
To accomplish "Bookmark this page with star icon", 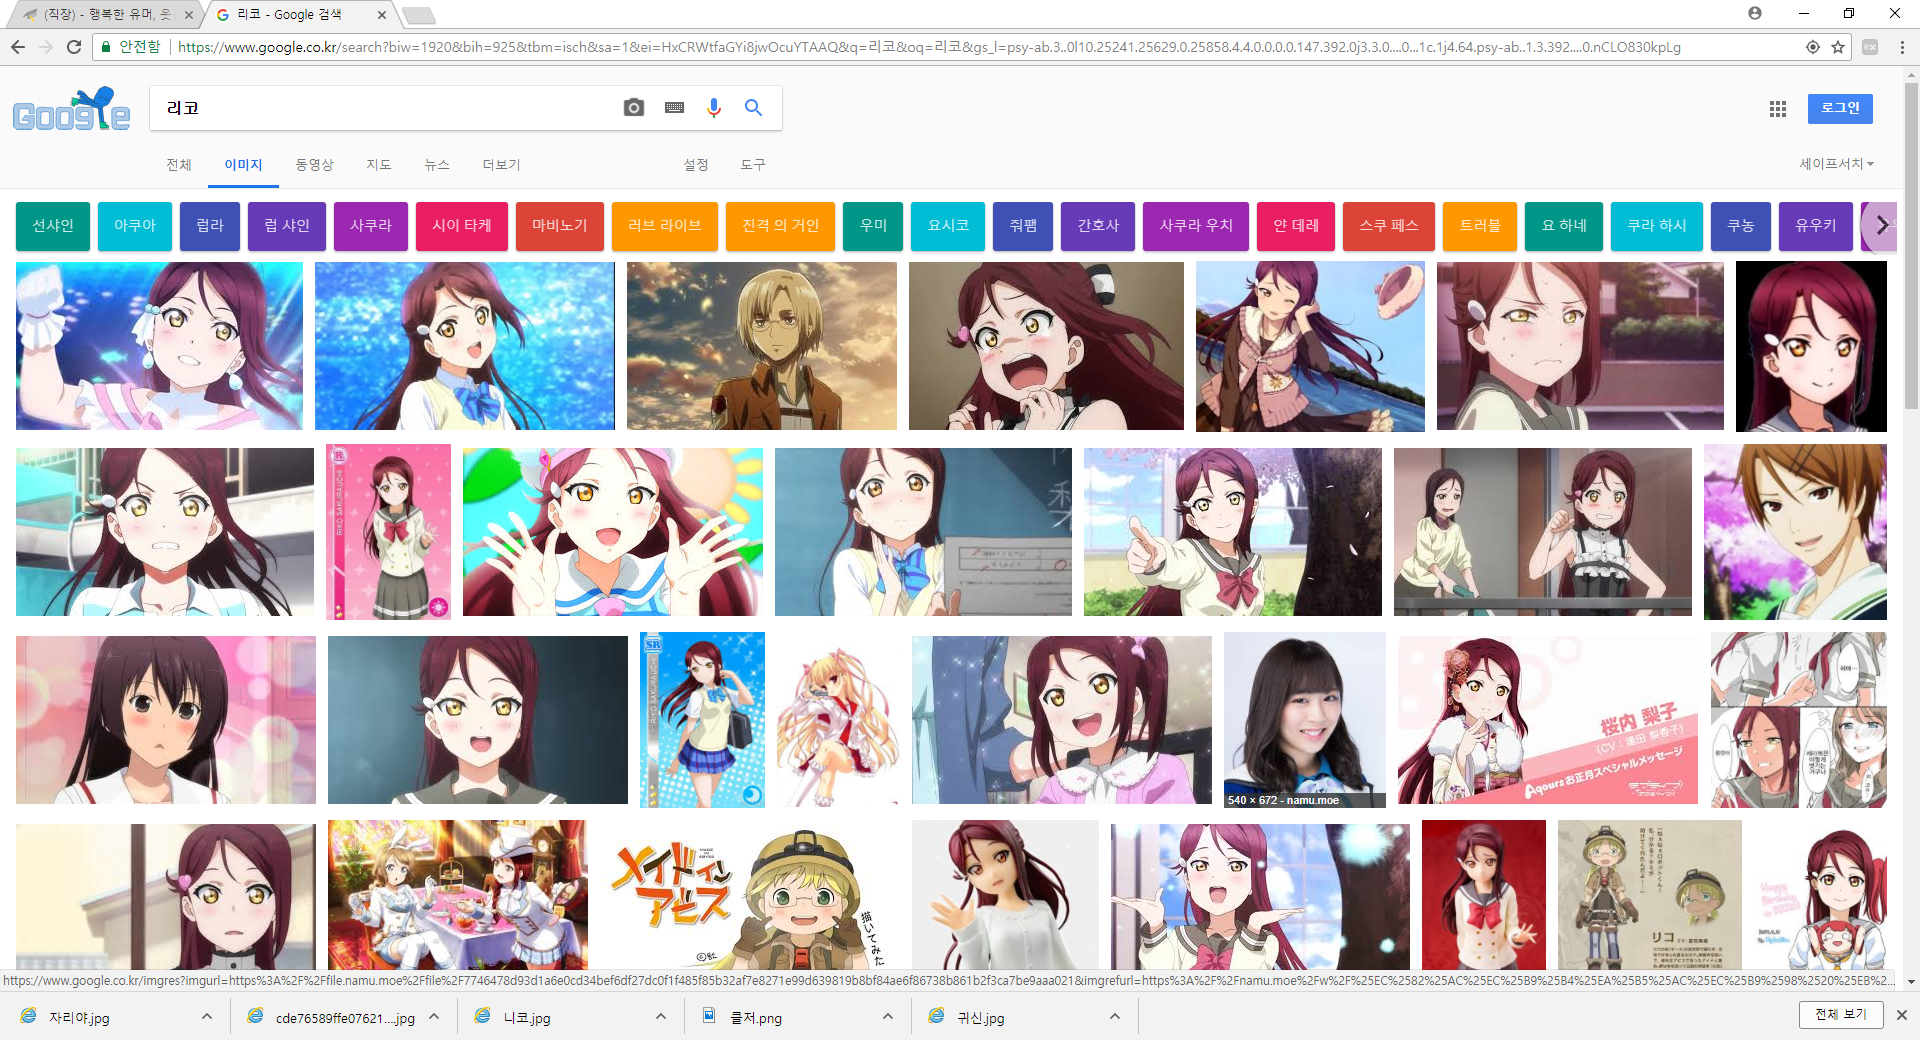I will [x=1838, y=47].
